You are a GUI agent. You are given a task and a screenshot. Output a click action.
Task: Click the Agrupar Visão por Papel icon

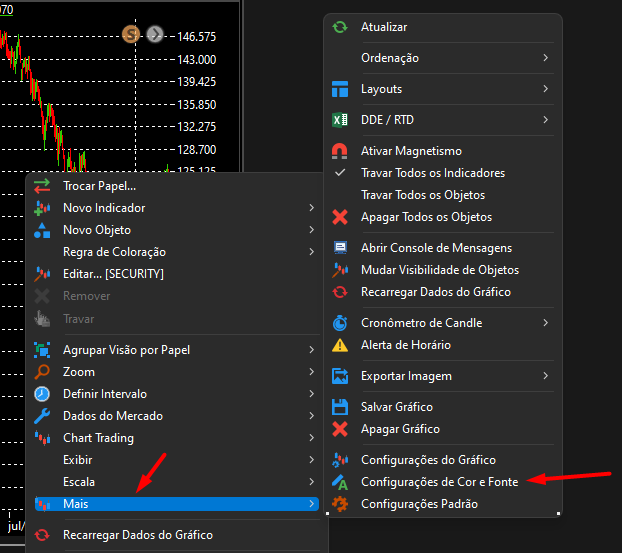click(x=42, y=350)
